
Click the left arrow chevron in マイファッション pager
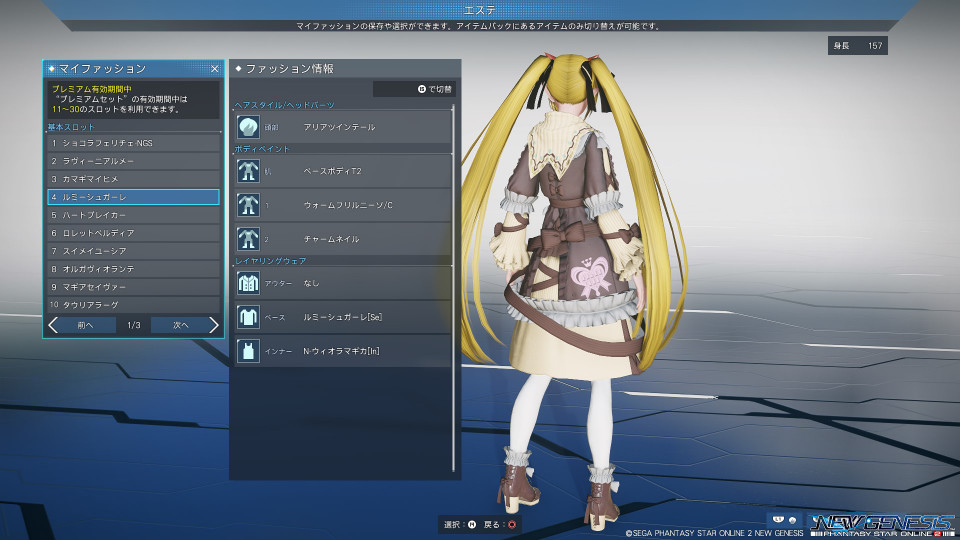coord(53,325)
